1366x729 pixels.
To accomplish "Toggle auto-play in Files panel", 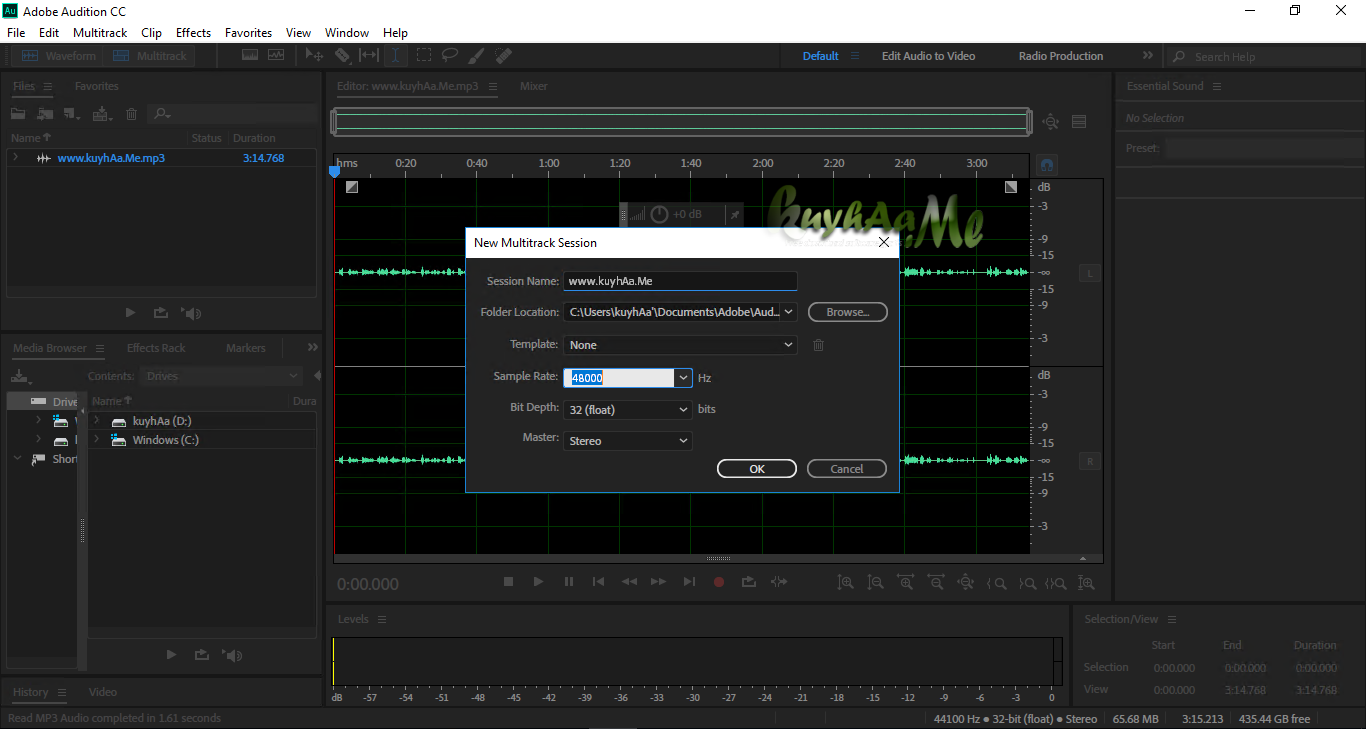I will click(x=192, y=313).
